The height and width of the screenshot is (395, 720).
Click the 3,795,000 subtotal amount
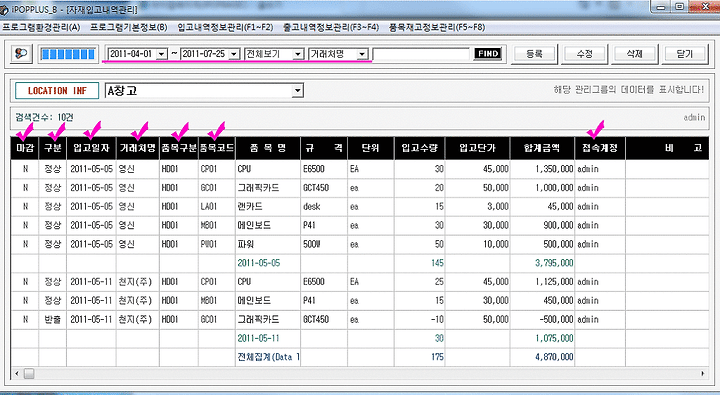click(x=554, y=263)
